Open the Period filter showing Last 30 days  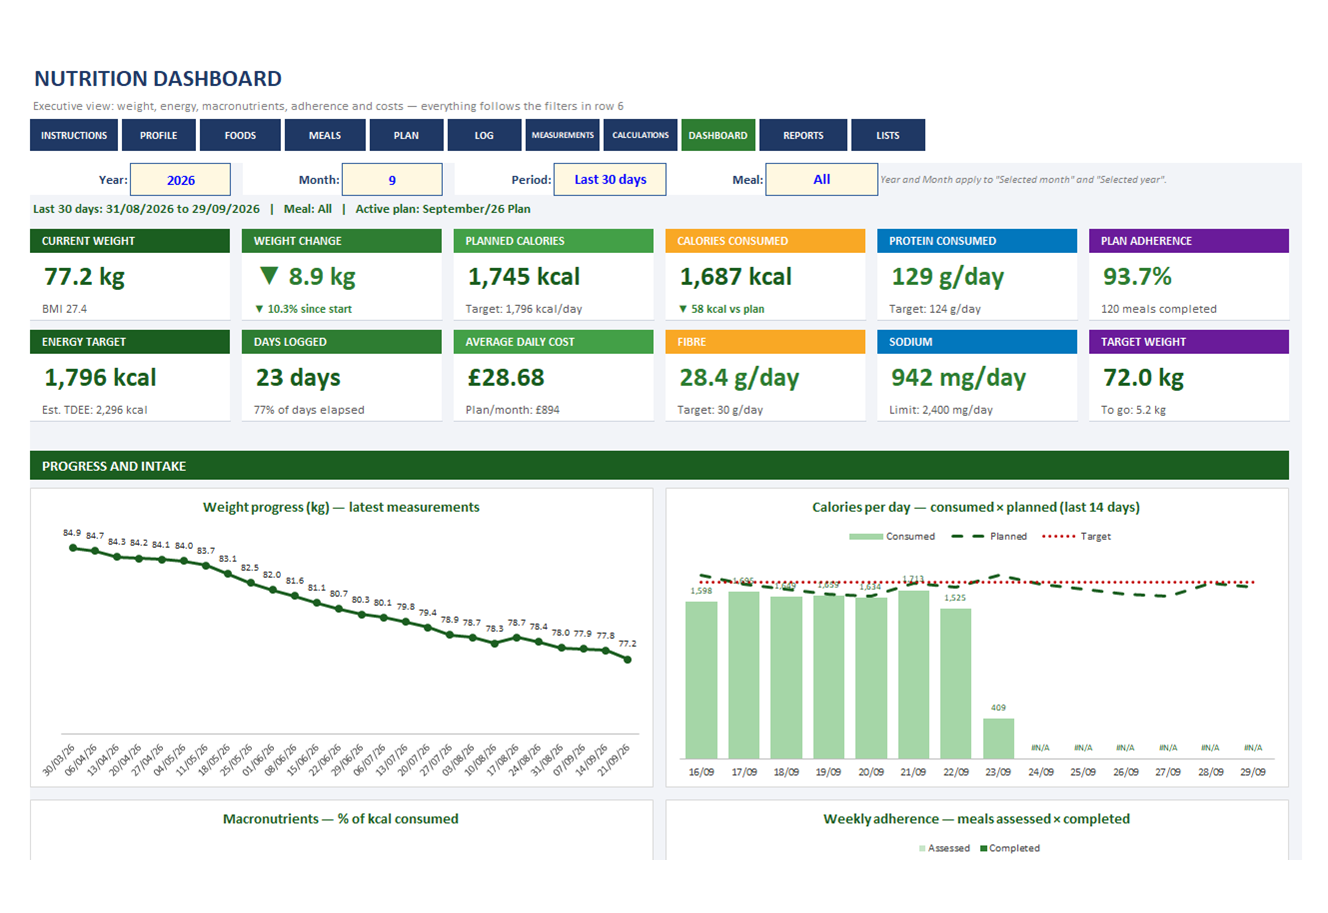610,180
